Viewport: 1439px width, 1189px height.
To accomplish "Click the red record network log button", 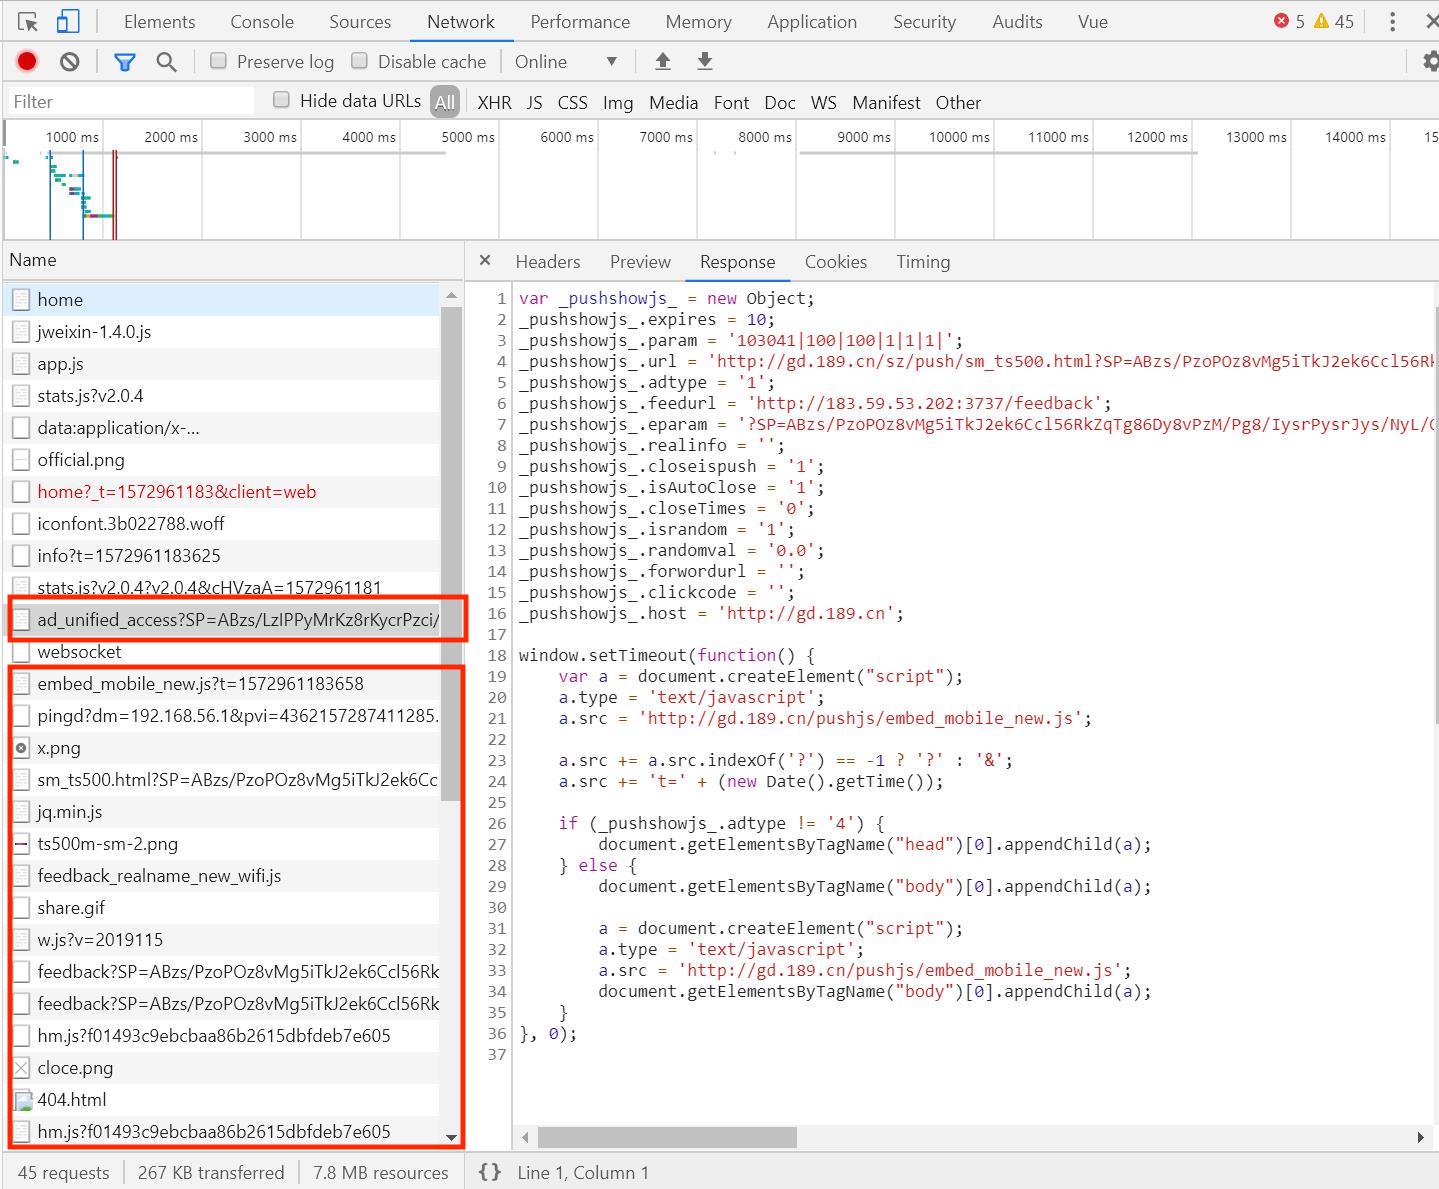I will point(27,62).
